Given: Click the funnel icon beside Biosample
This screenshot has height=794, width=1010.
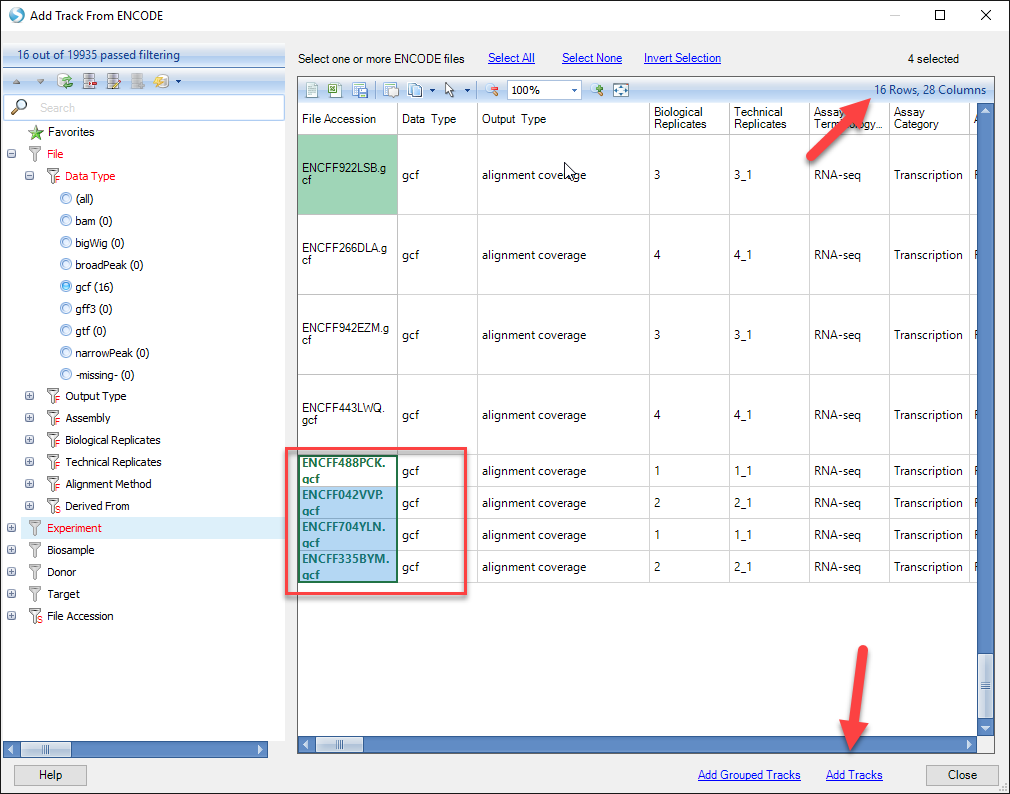Looking at the screenshot, I should pyautogui.click(x=35, y=550).
